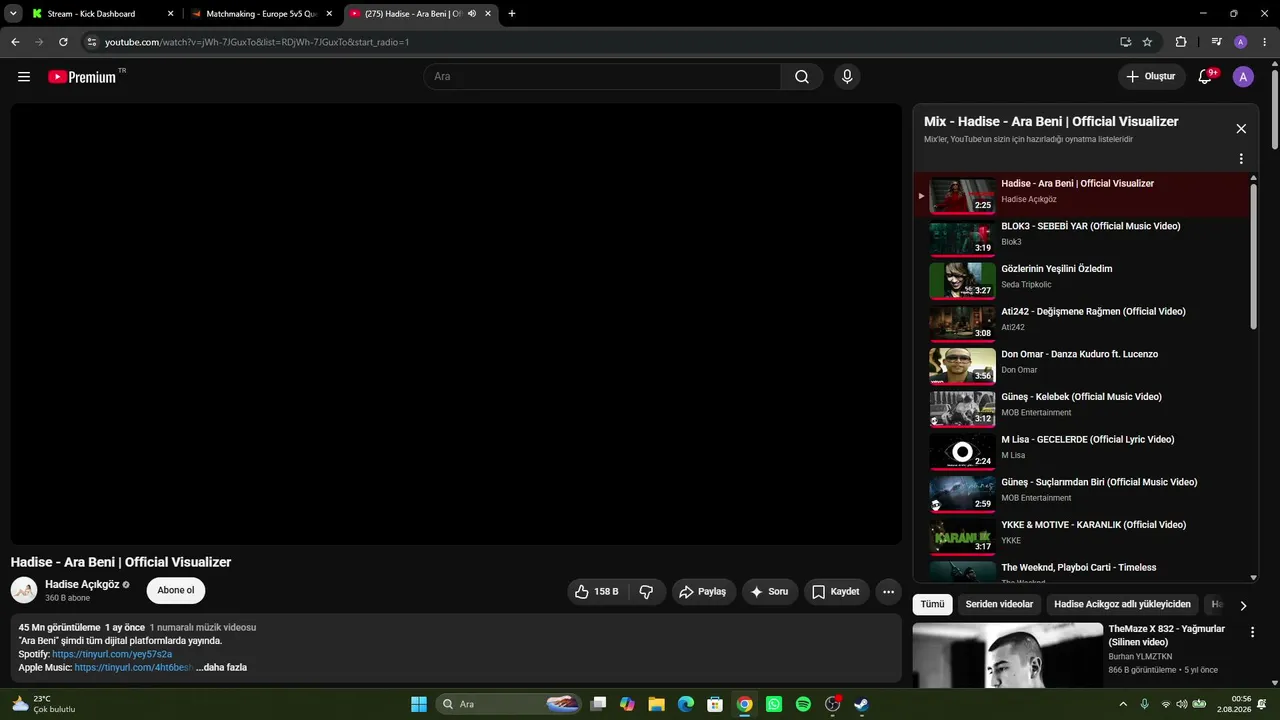Install the app from the address bar icon

[1126, 42]
